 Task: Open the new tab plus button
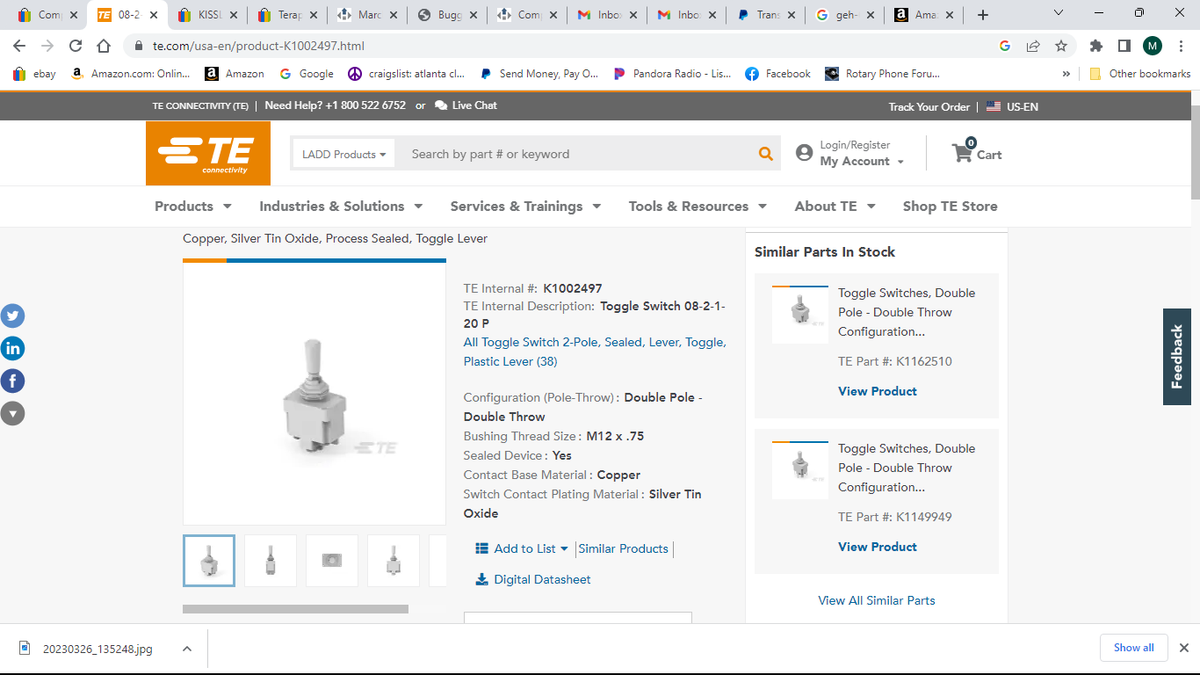983,15
